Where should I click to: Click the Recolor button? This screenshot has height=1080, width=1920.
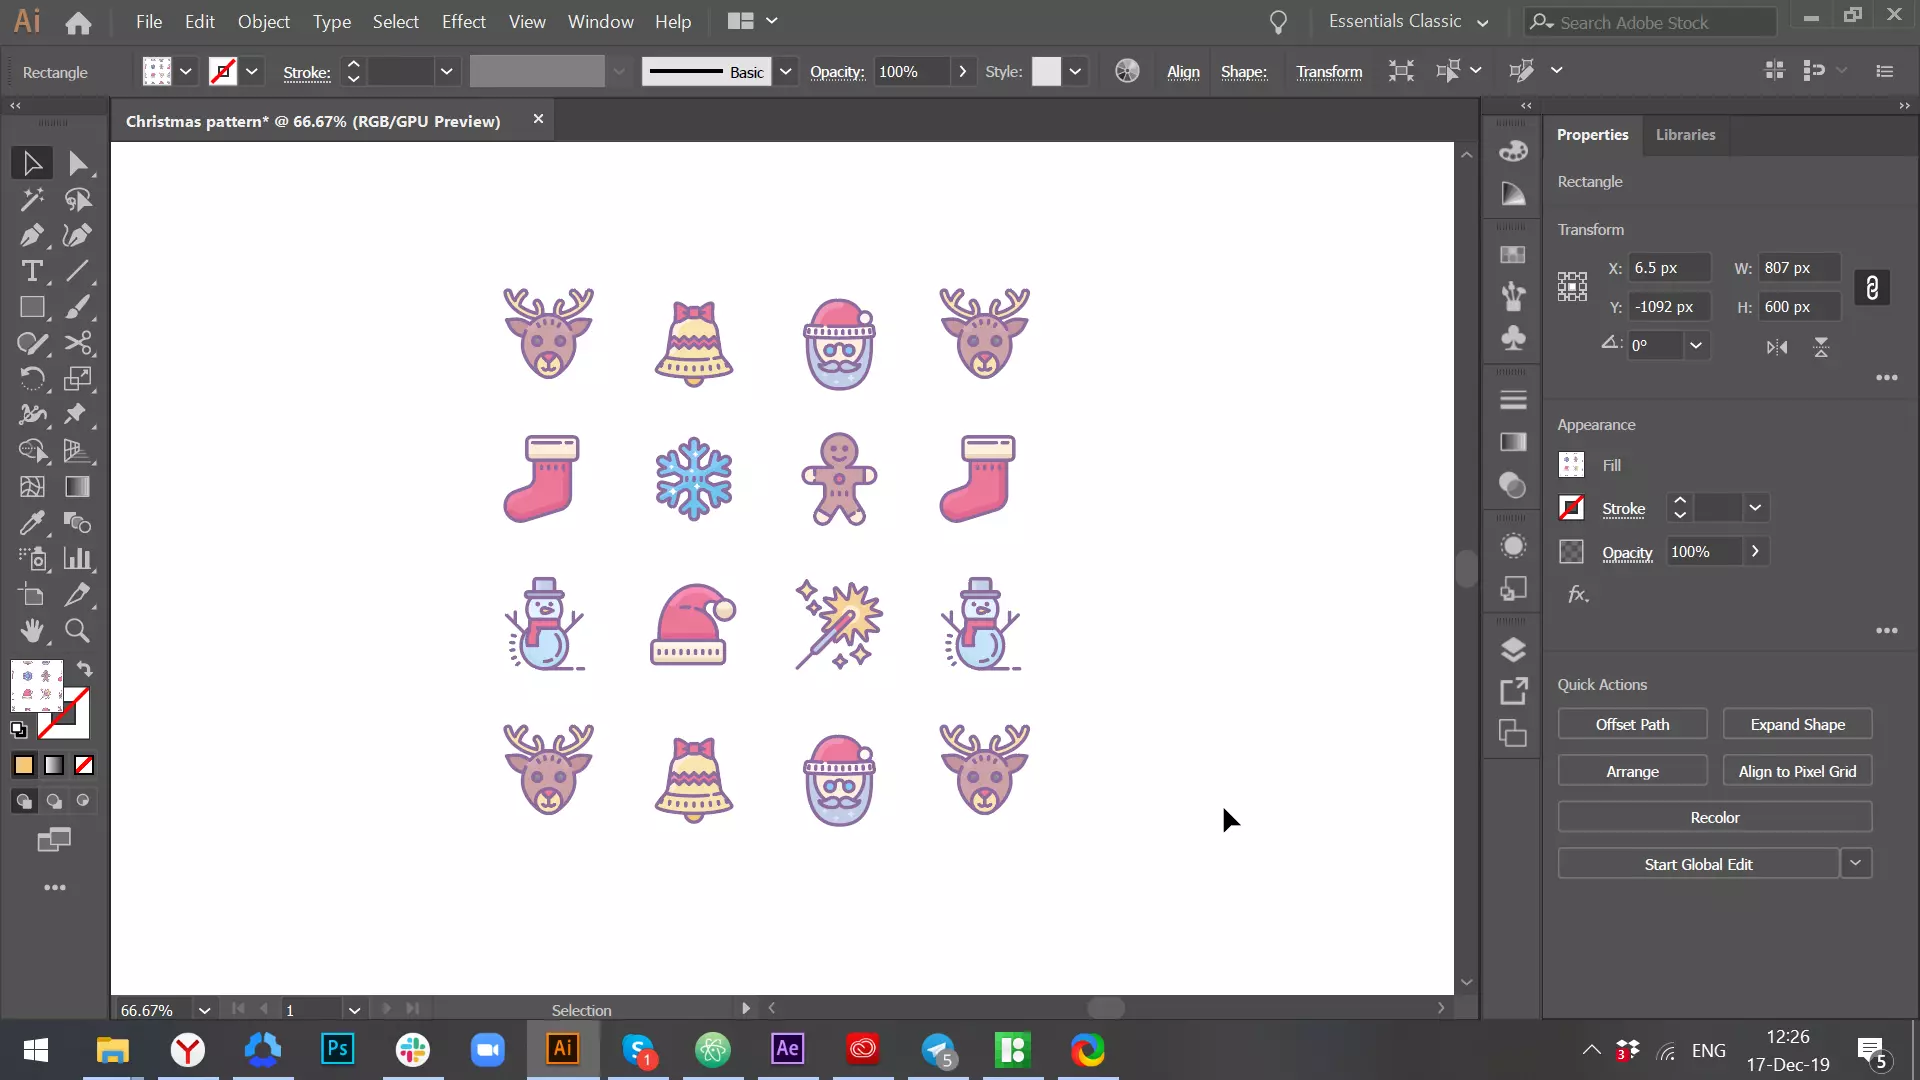tap(1715, 817)
